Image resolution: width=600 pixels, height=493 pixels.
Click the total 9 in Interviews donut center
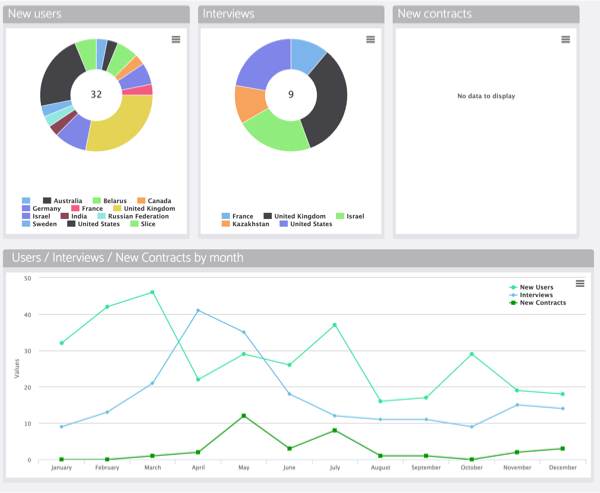pyautogui.click(x=291, y=95)
